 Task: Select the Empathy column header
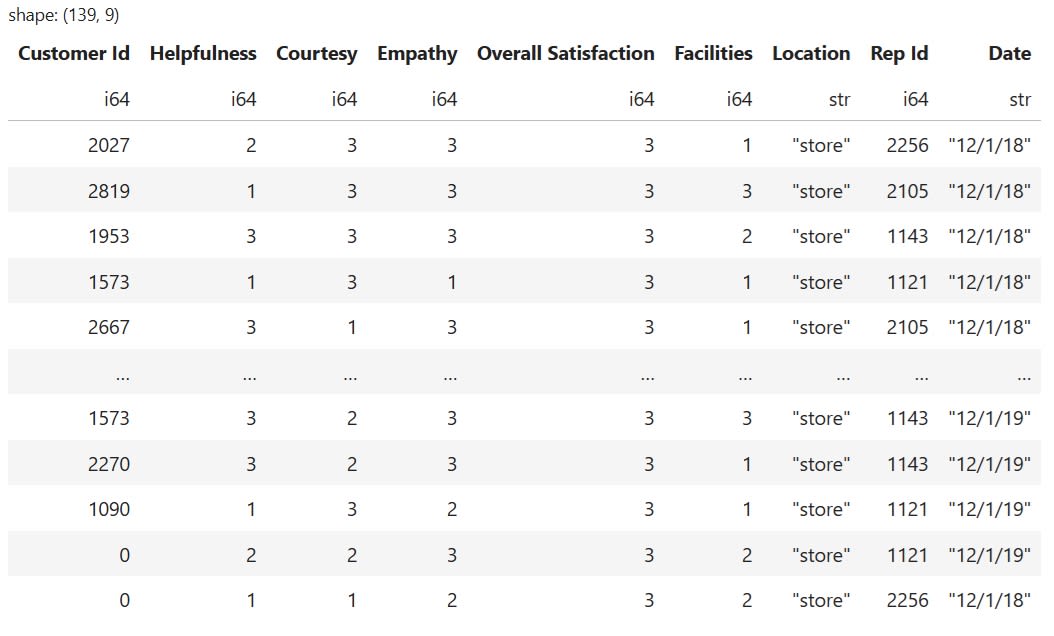[417, 54]
